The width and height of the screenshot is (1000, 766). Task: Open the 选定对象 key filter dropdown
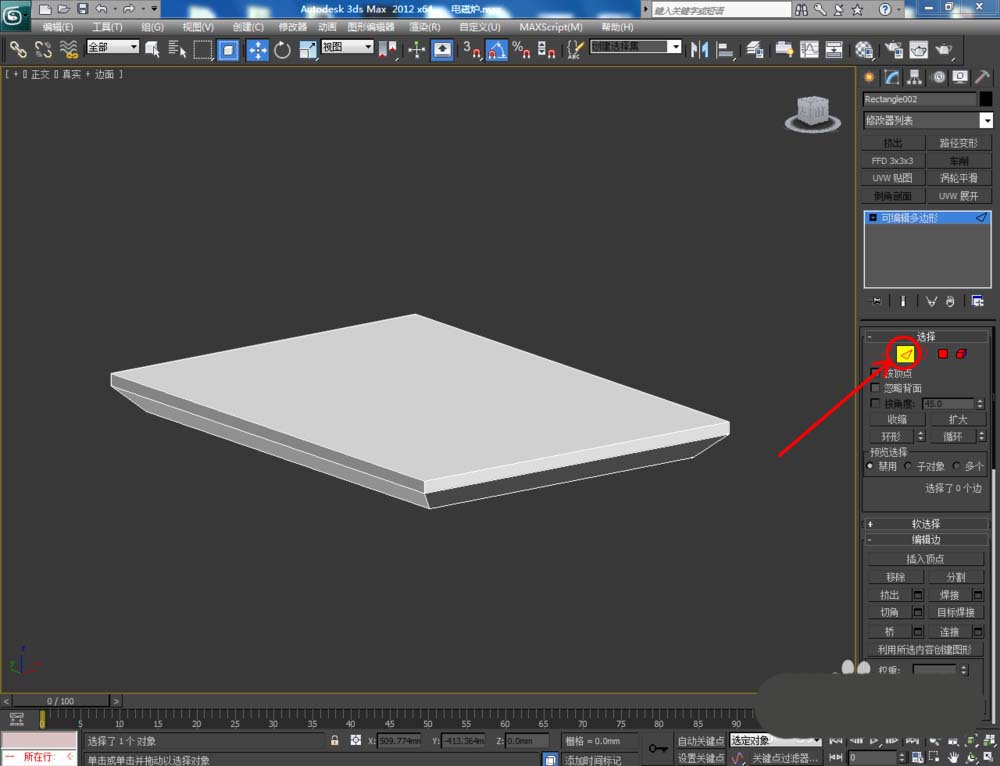776,740
